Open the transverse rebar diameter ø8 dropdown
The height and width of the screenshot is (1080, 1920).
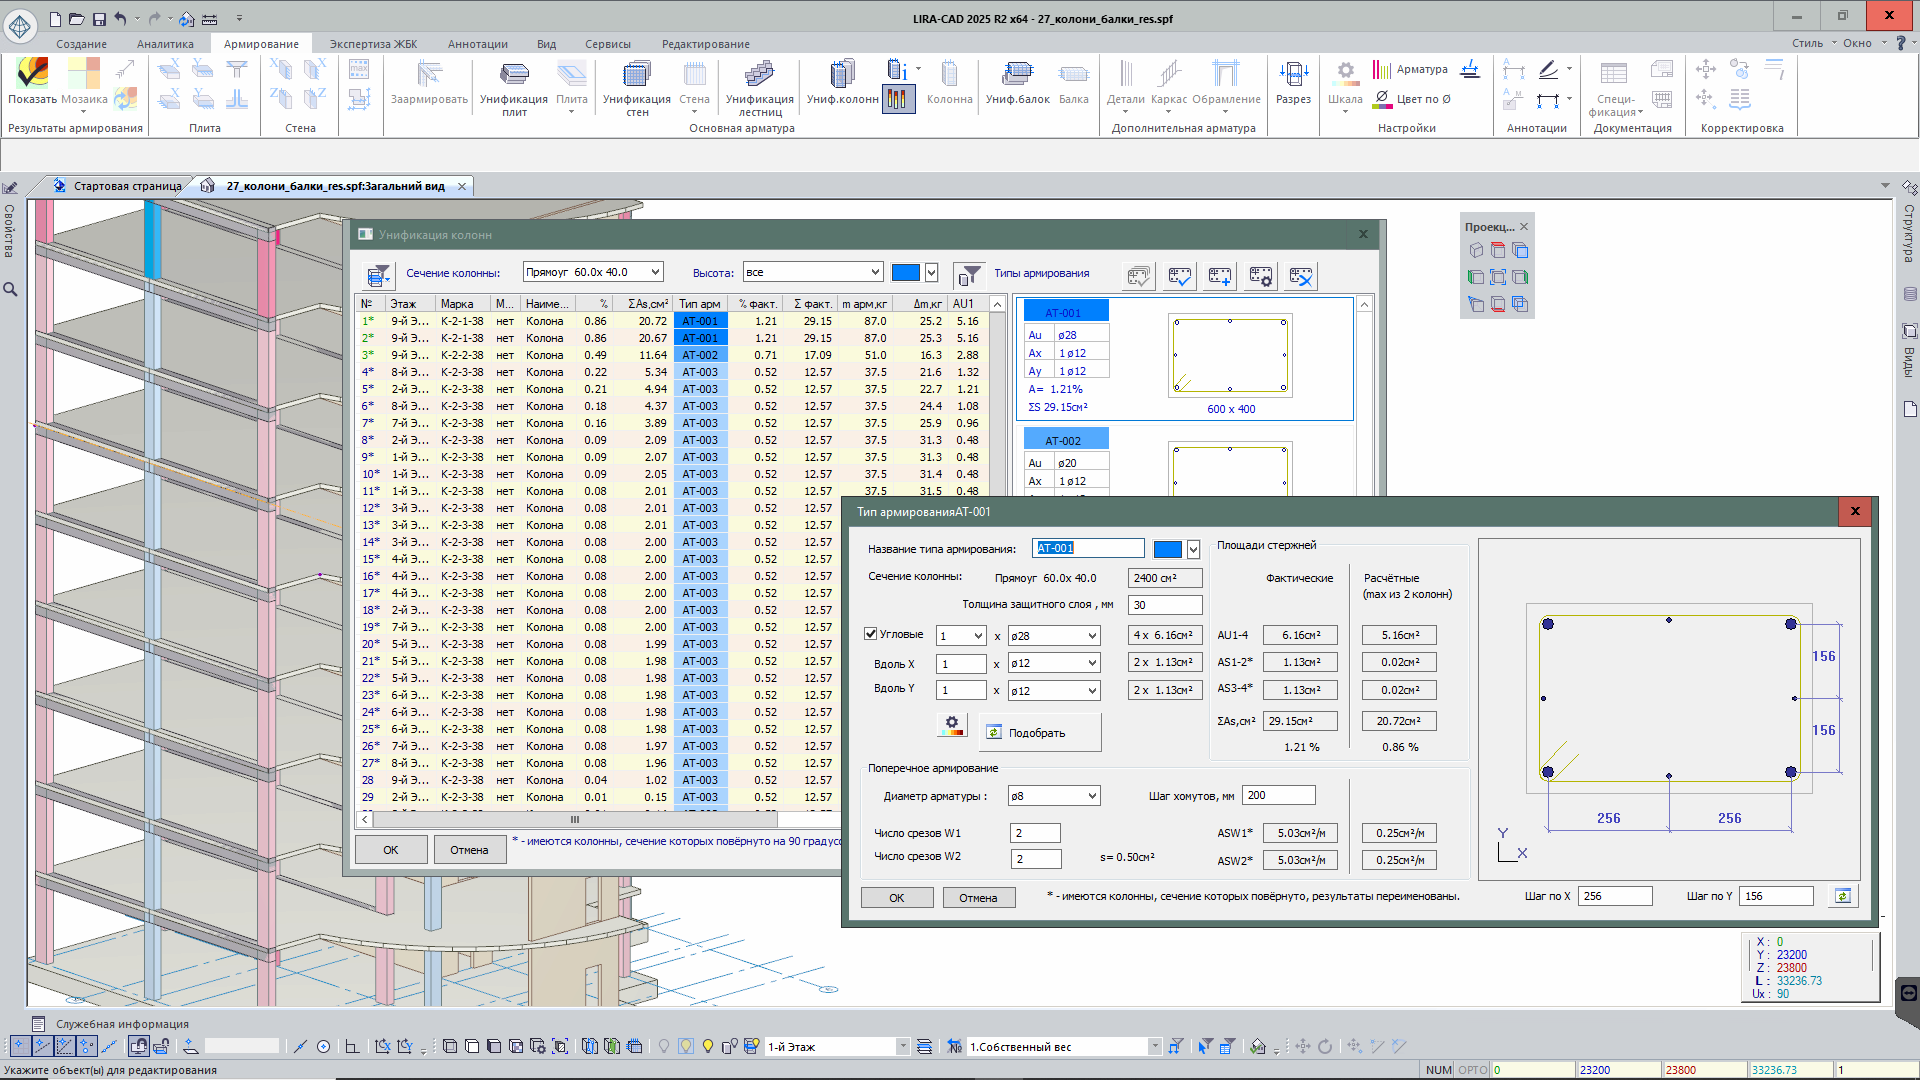coord(1091,796)
